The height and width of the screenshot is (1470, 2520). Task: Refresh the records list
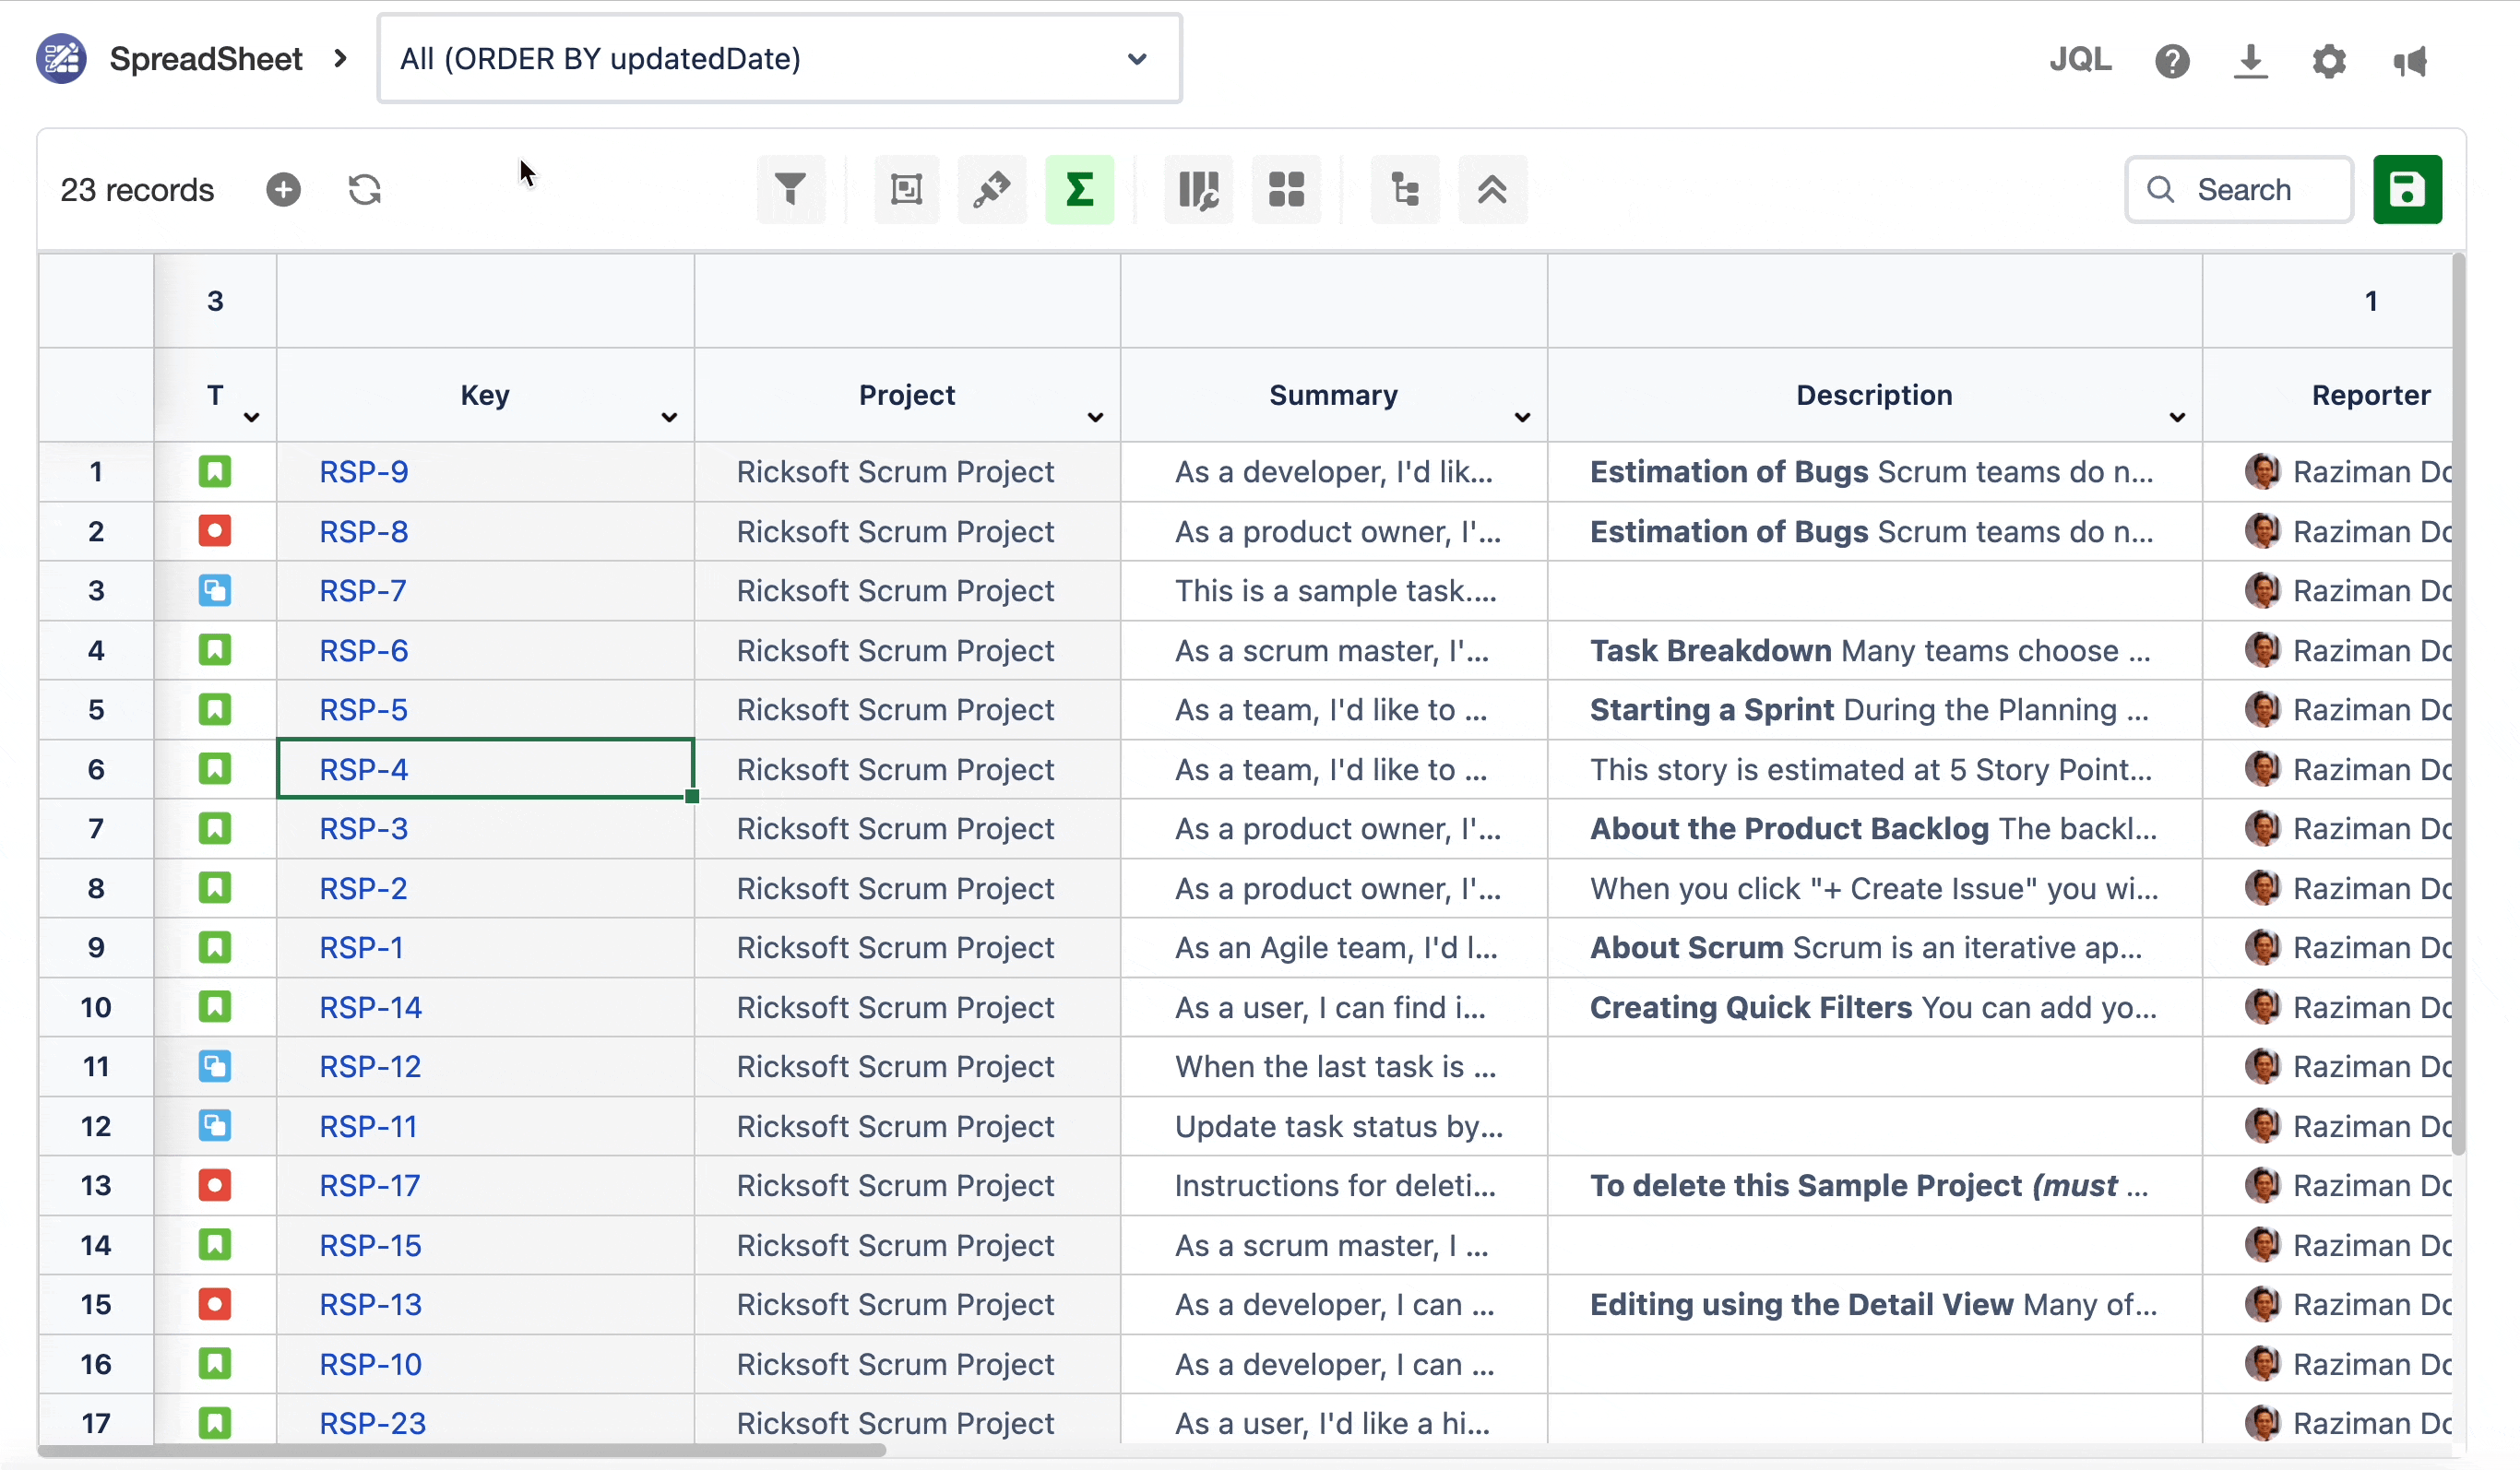point(364,189)
